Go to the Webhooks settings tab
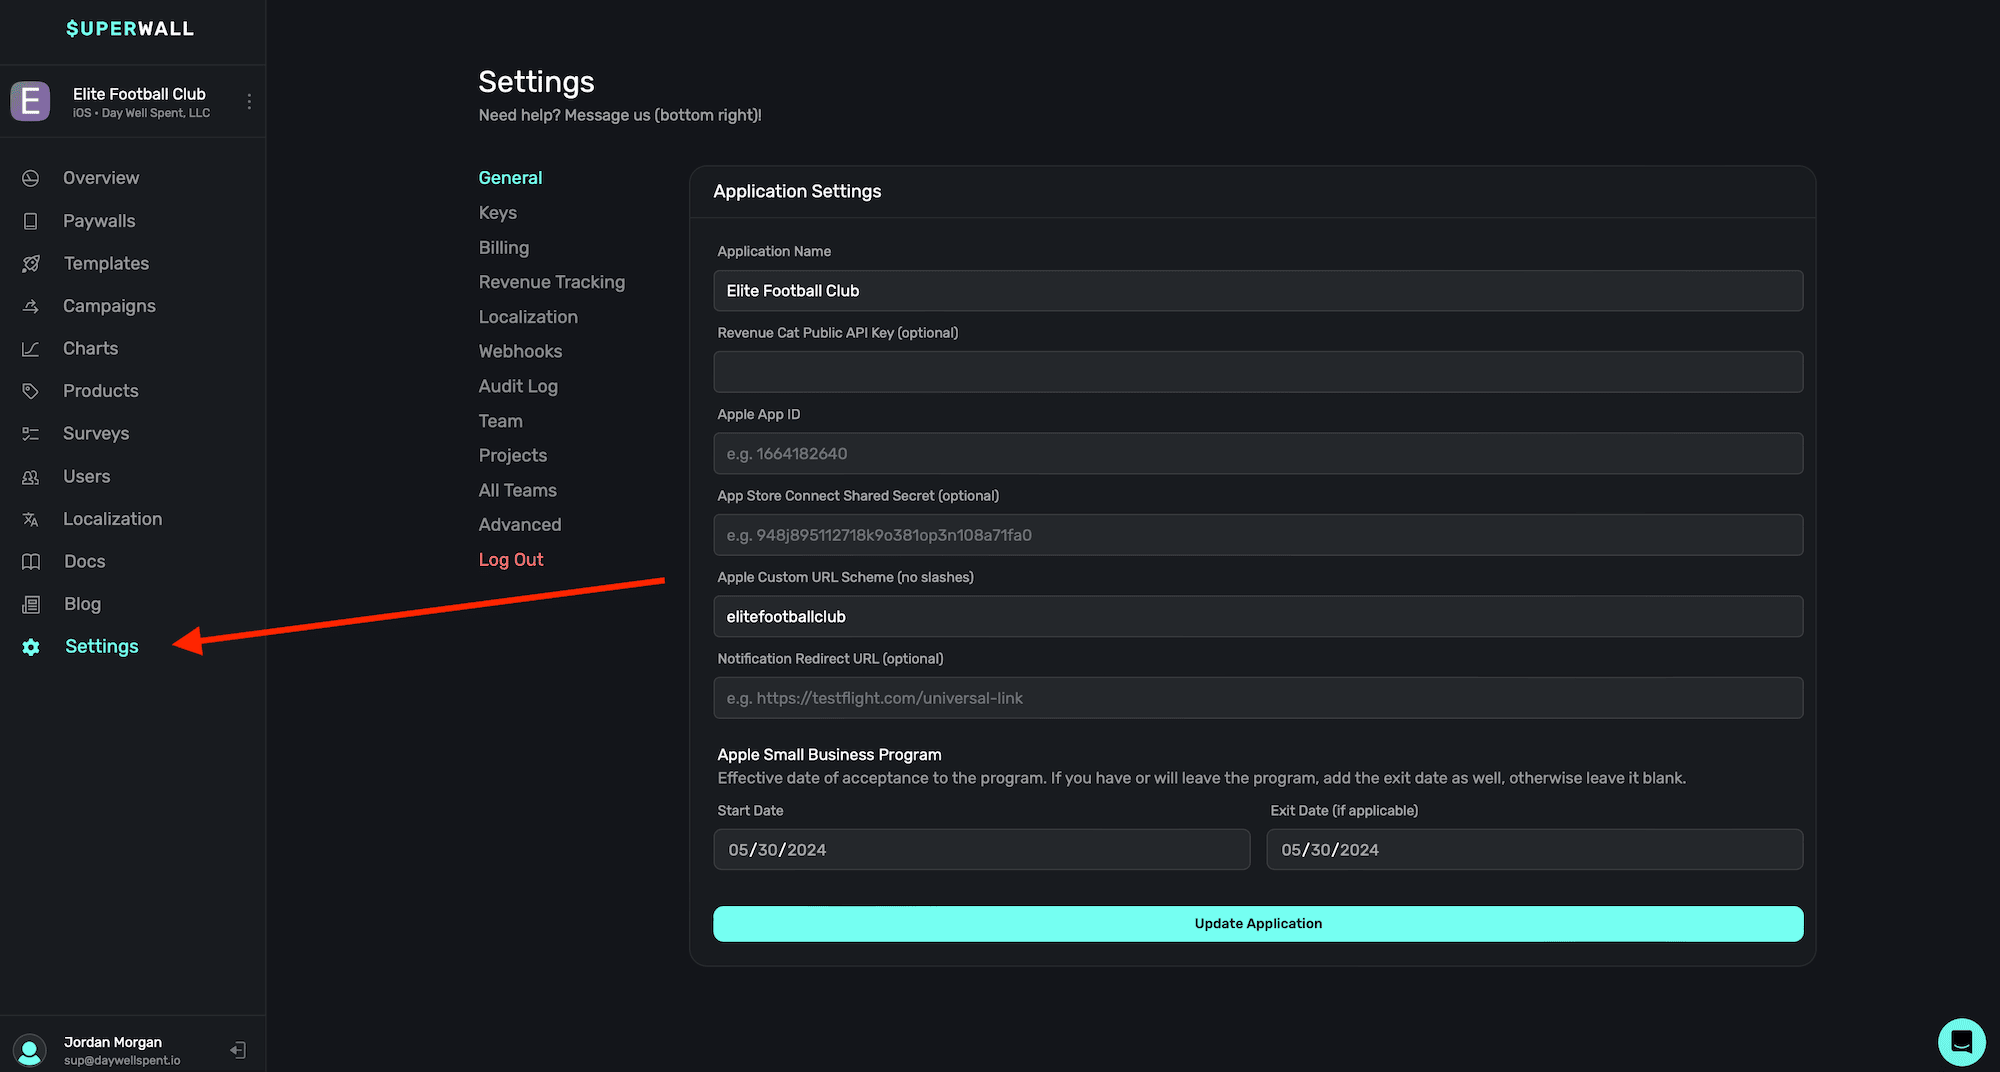Screen dimensions: 2000x1072 (520, 351)
